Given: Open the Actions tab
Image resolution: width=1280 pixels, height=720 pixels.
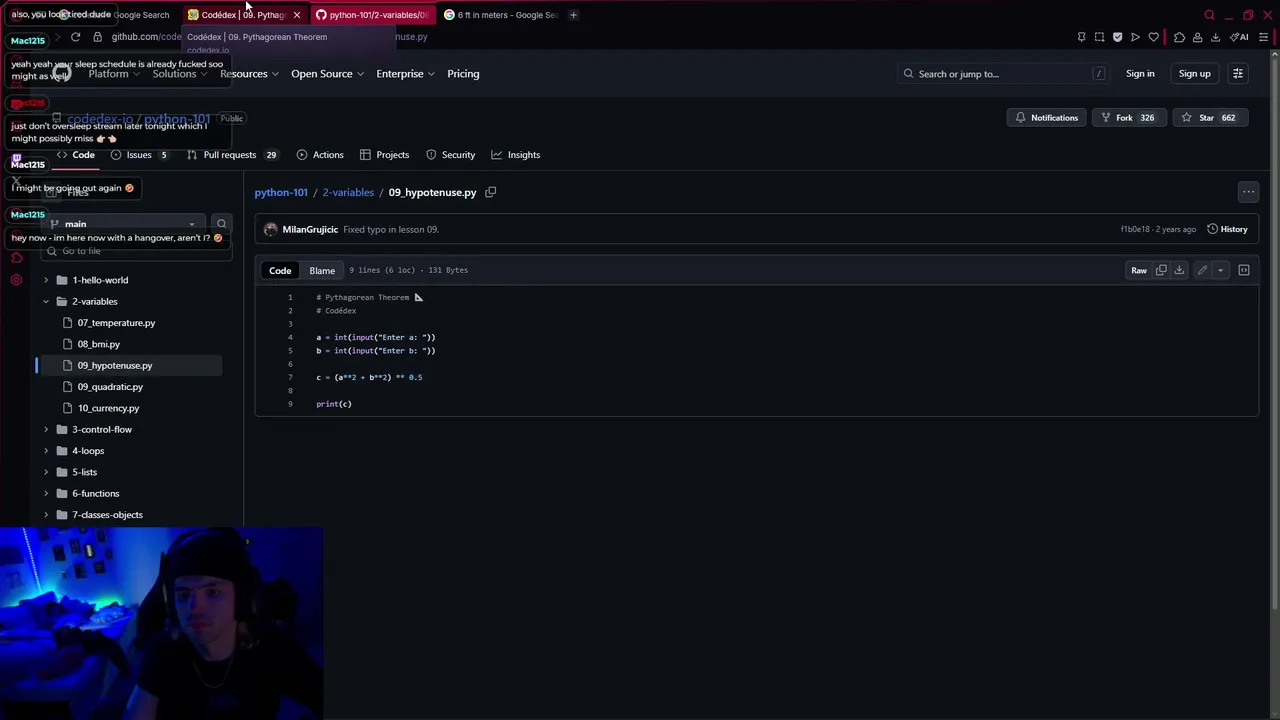Looking at the screenshot, I should tap(320, 155).
